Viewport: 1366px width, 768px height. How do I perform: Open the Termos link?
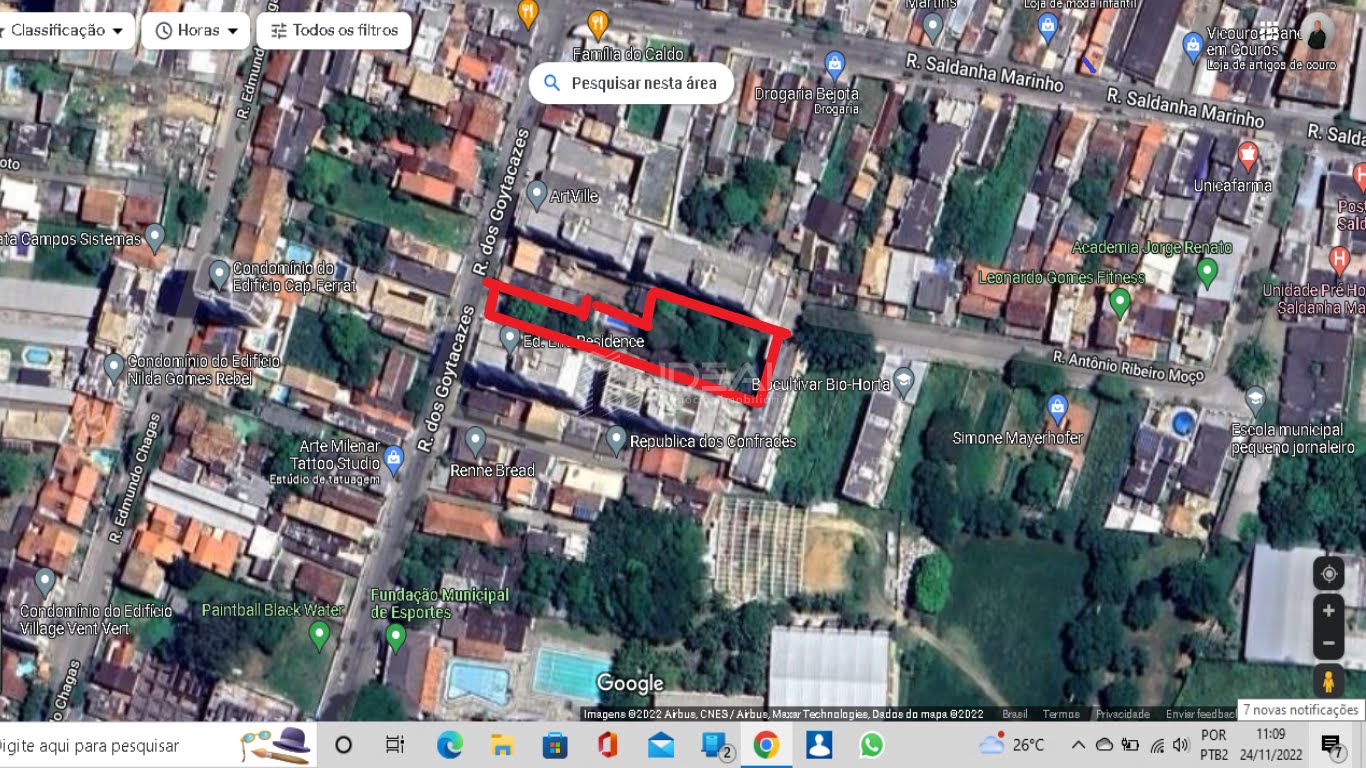(x=1061, y=714)
